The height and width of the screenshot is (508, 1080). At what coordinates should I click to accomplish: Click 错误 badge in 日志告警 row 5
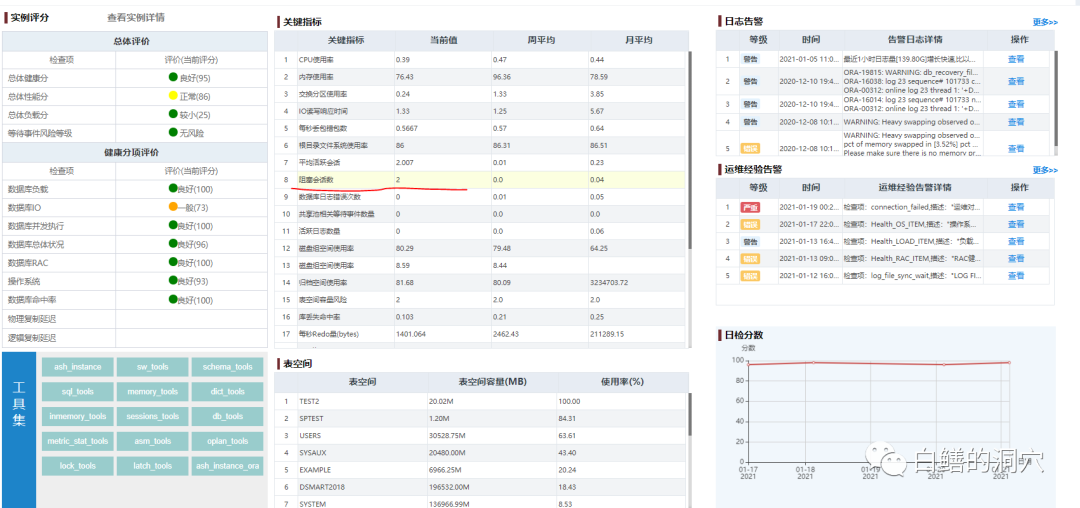750,148
